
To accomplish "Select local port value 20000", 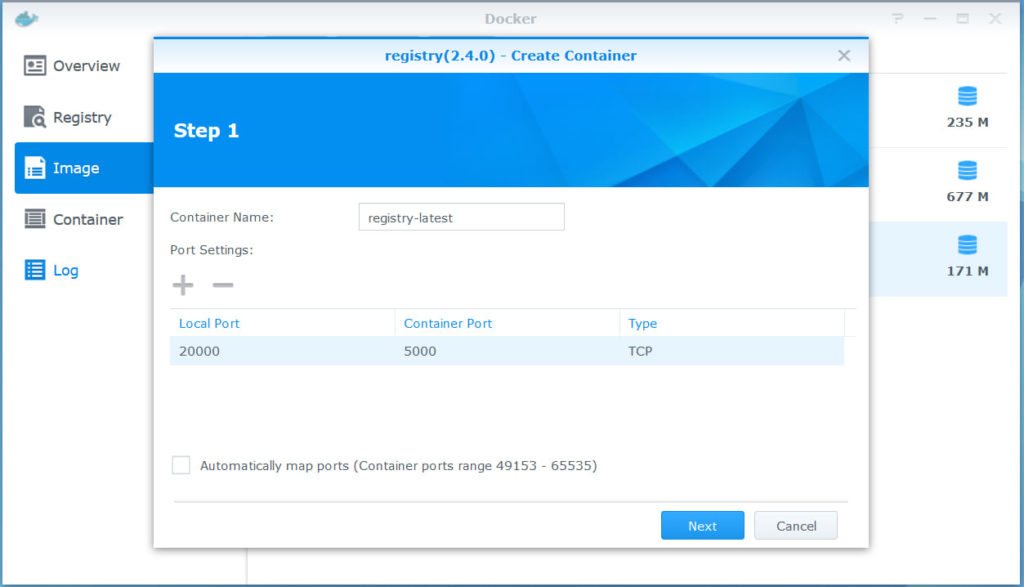I will (199, 351).
